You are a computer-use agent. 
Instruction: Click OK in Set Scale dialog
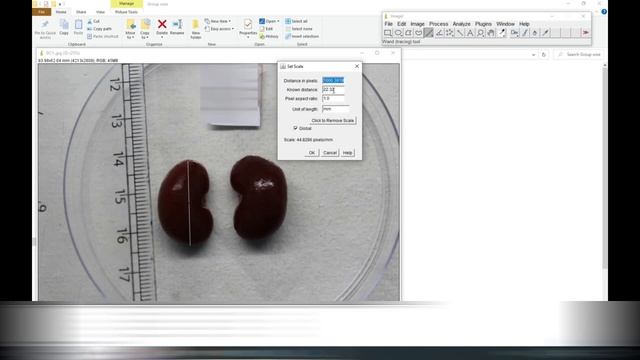coord(312,153)
